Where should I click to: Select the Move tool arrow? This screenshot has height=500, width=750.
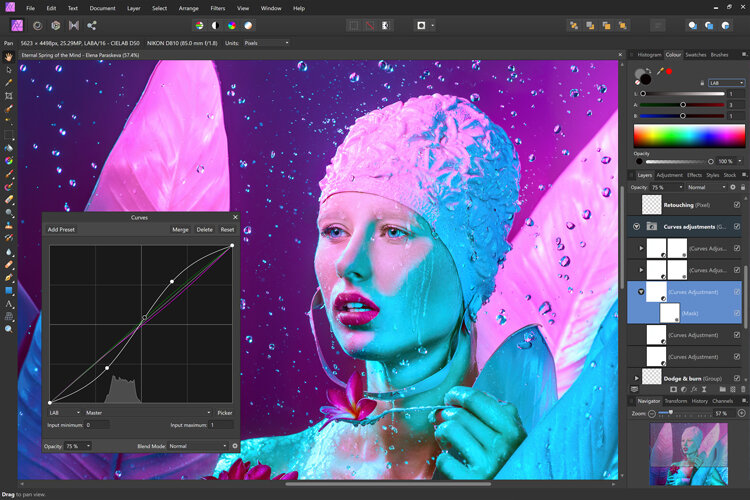9,70
